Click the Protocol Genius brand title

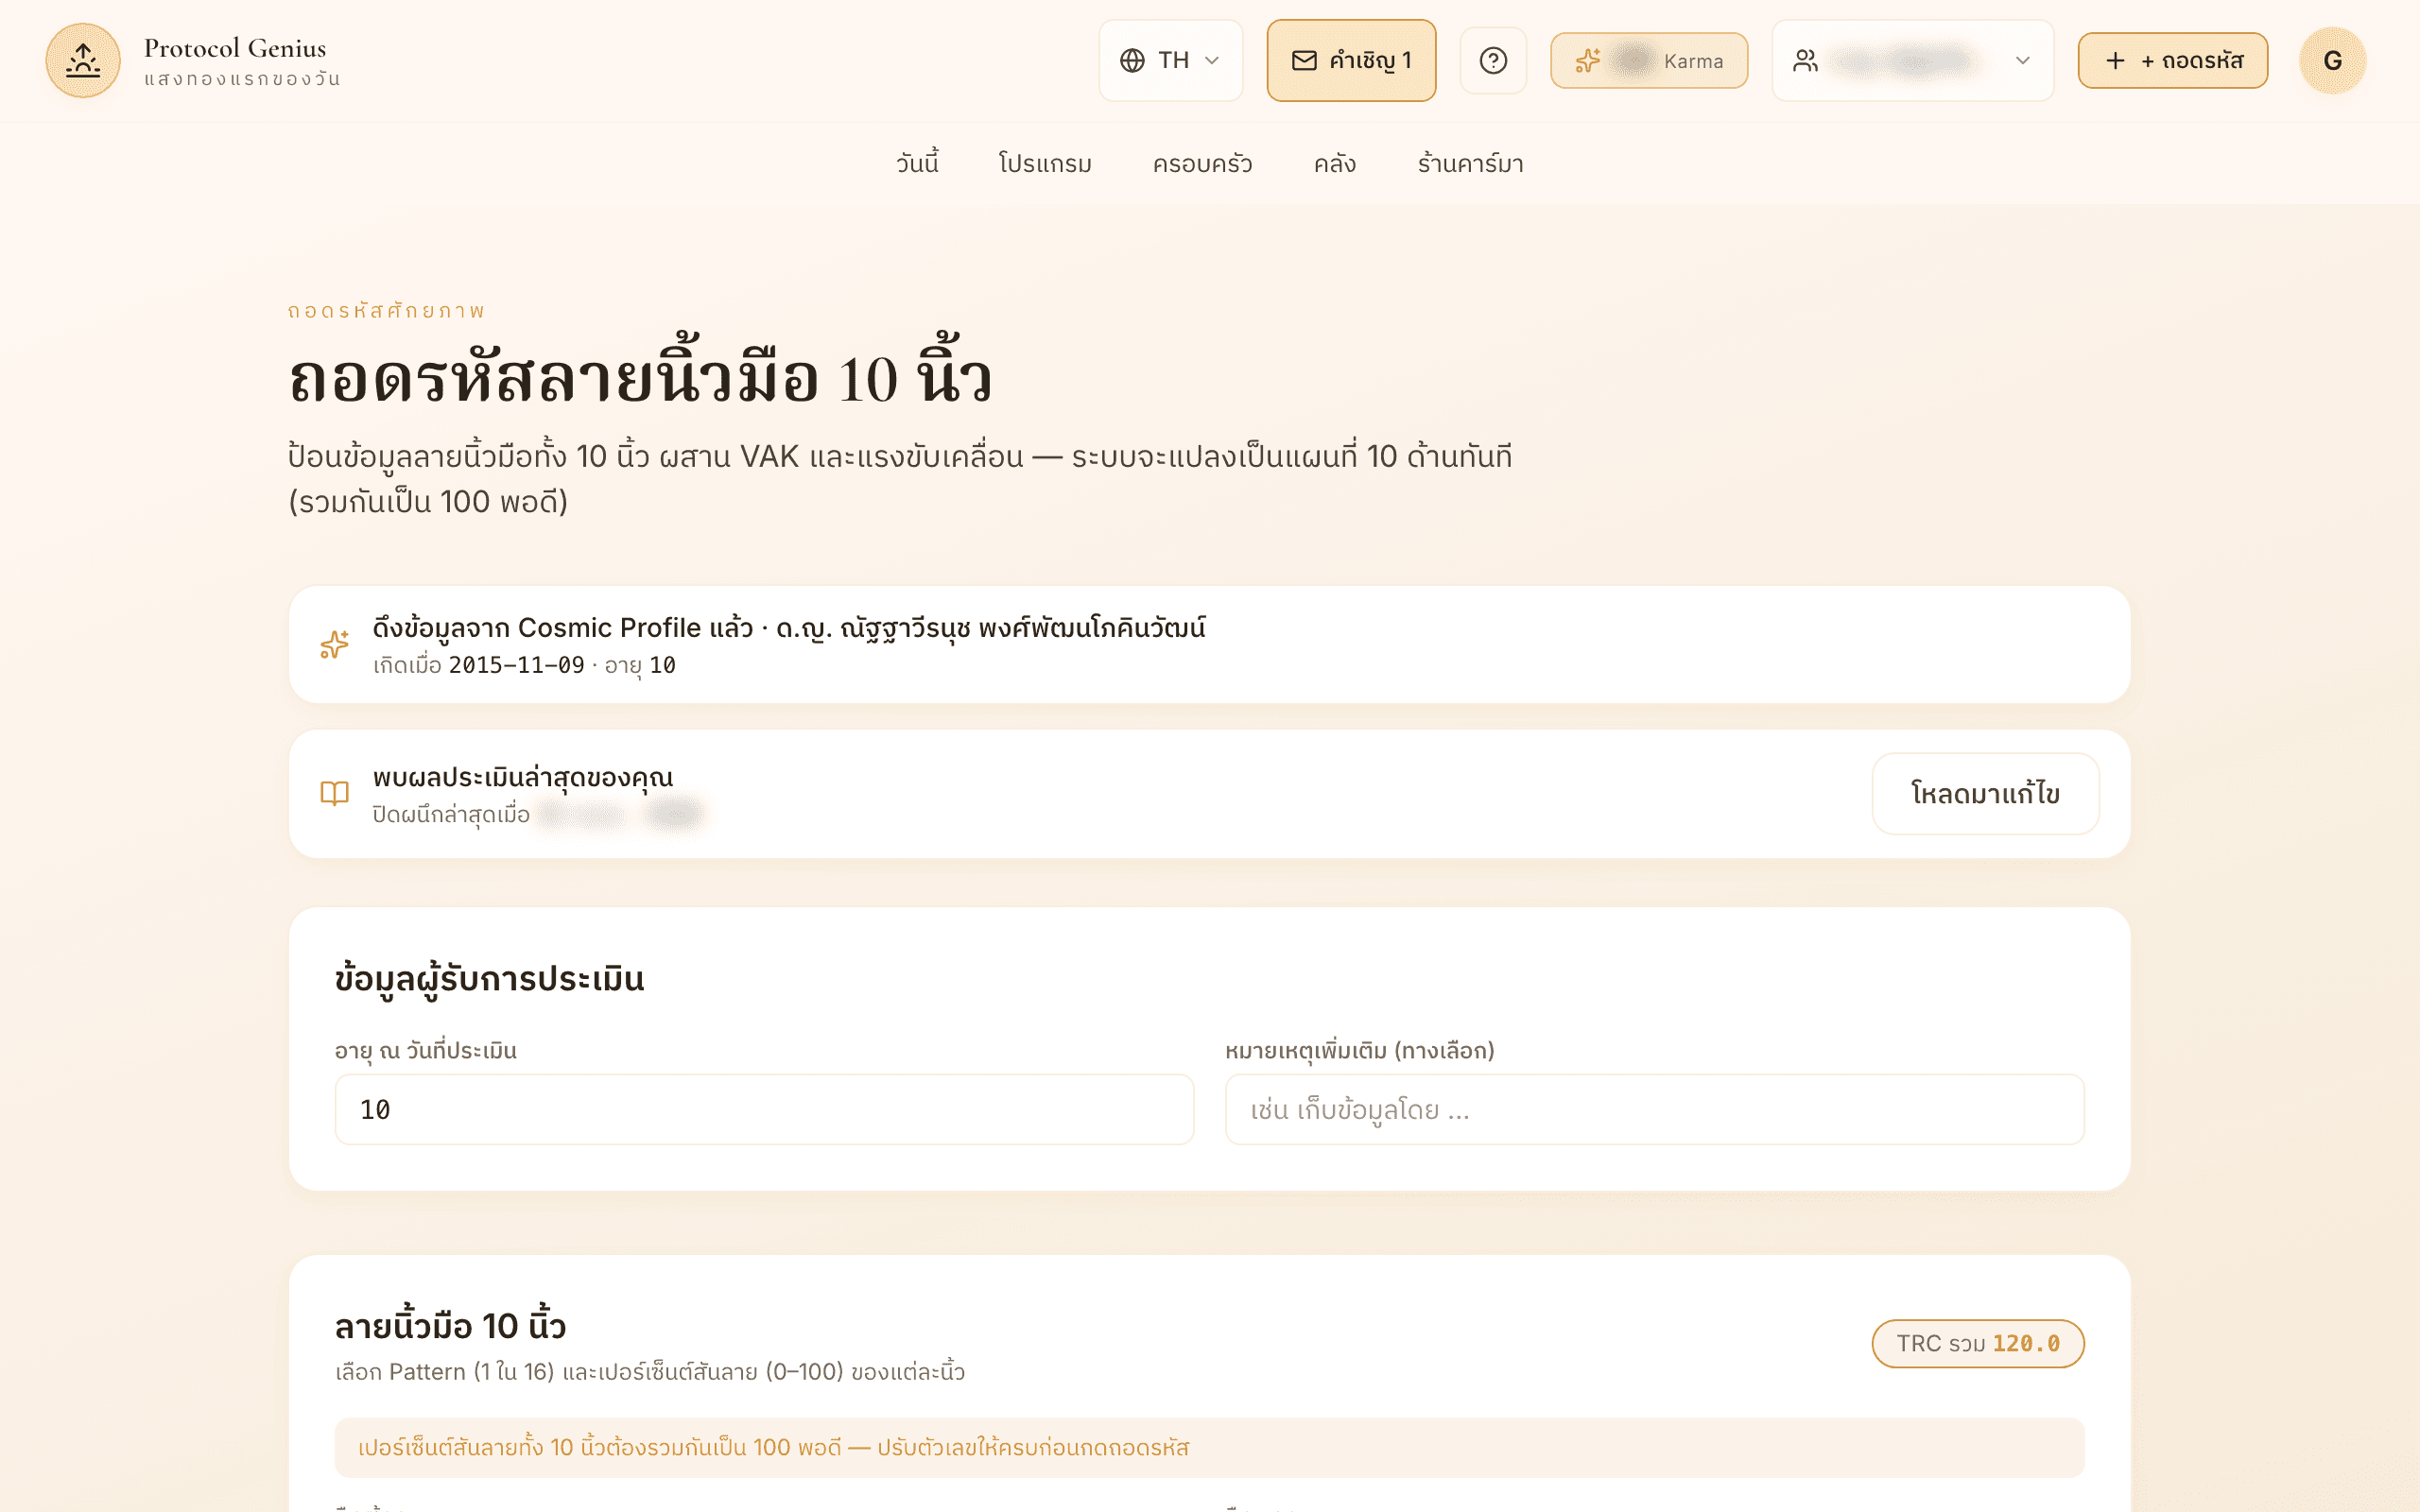(235, 47)
